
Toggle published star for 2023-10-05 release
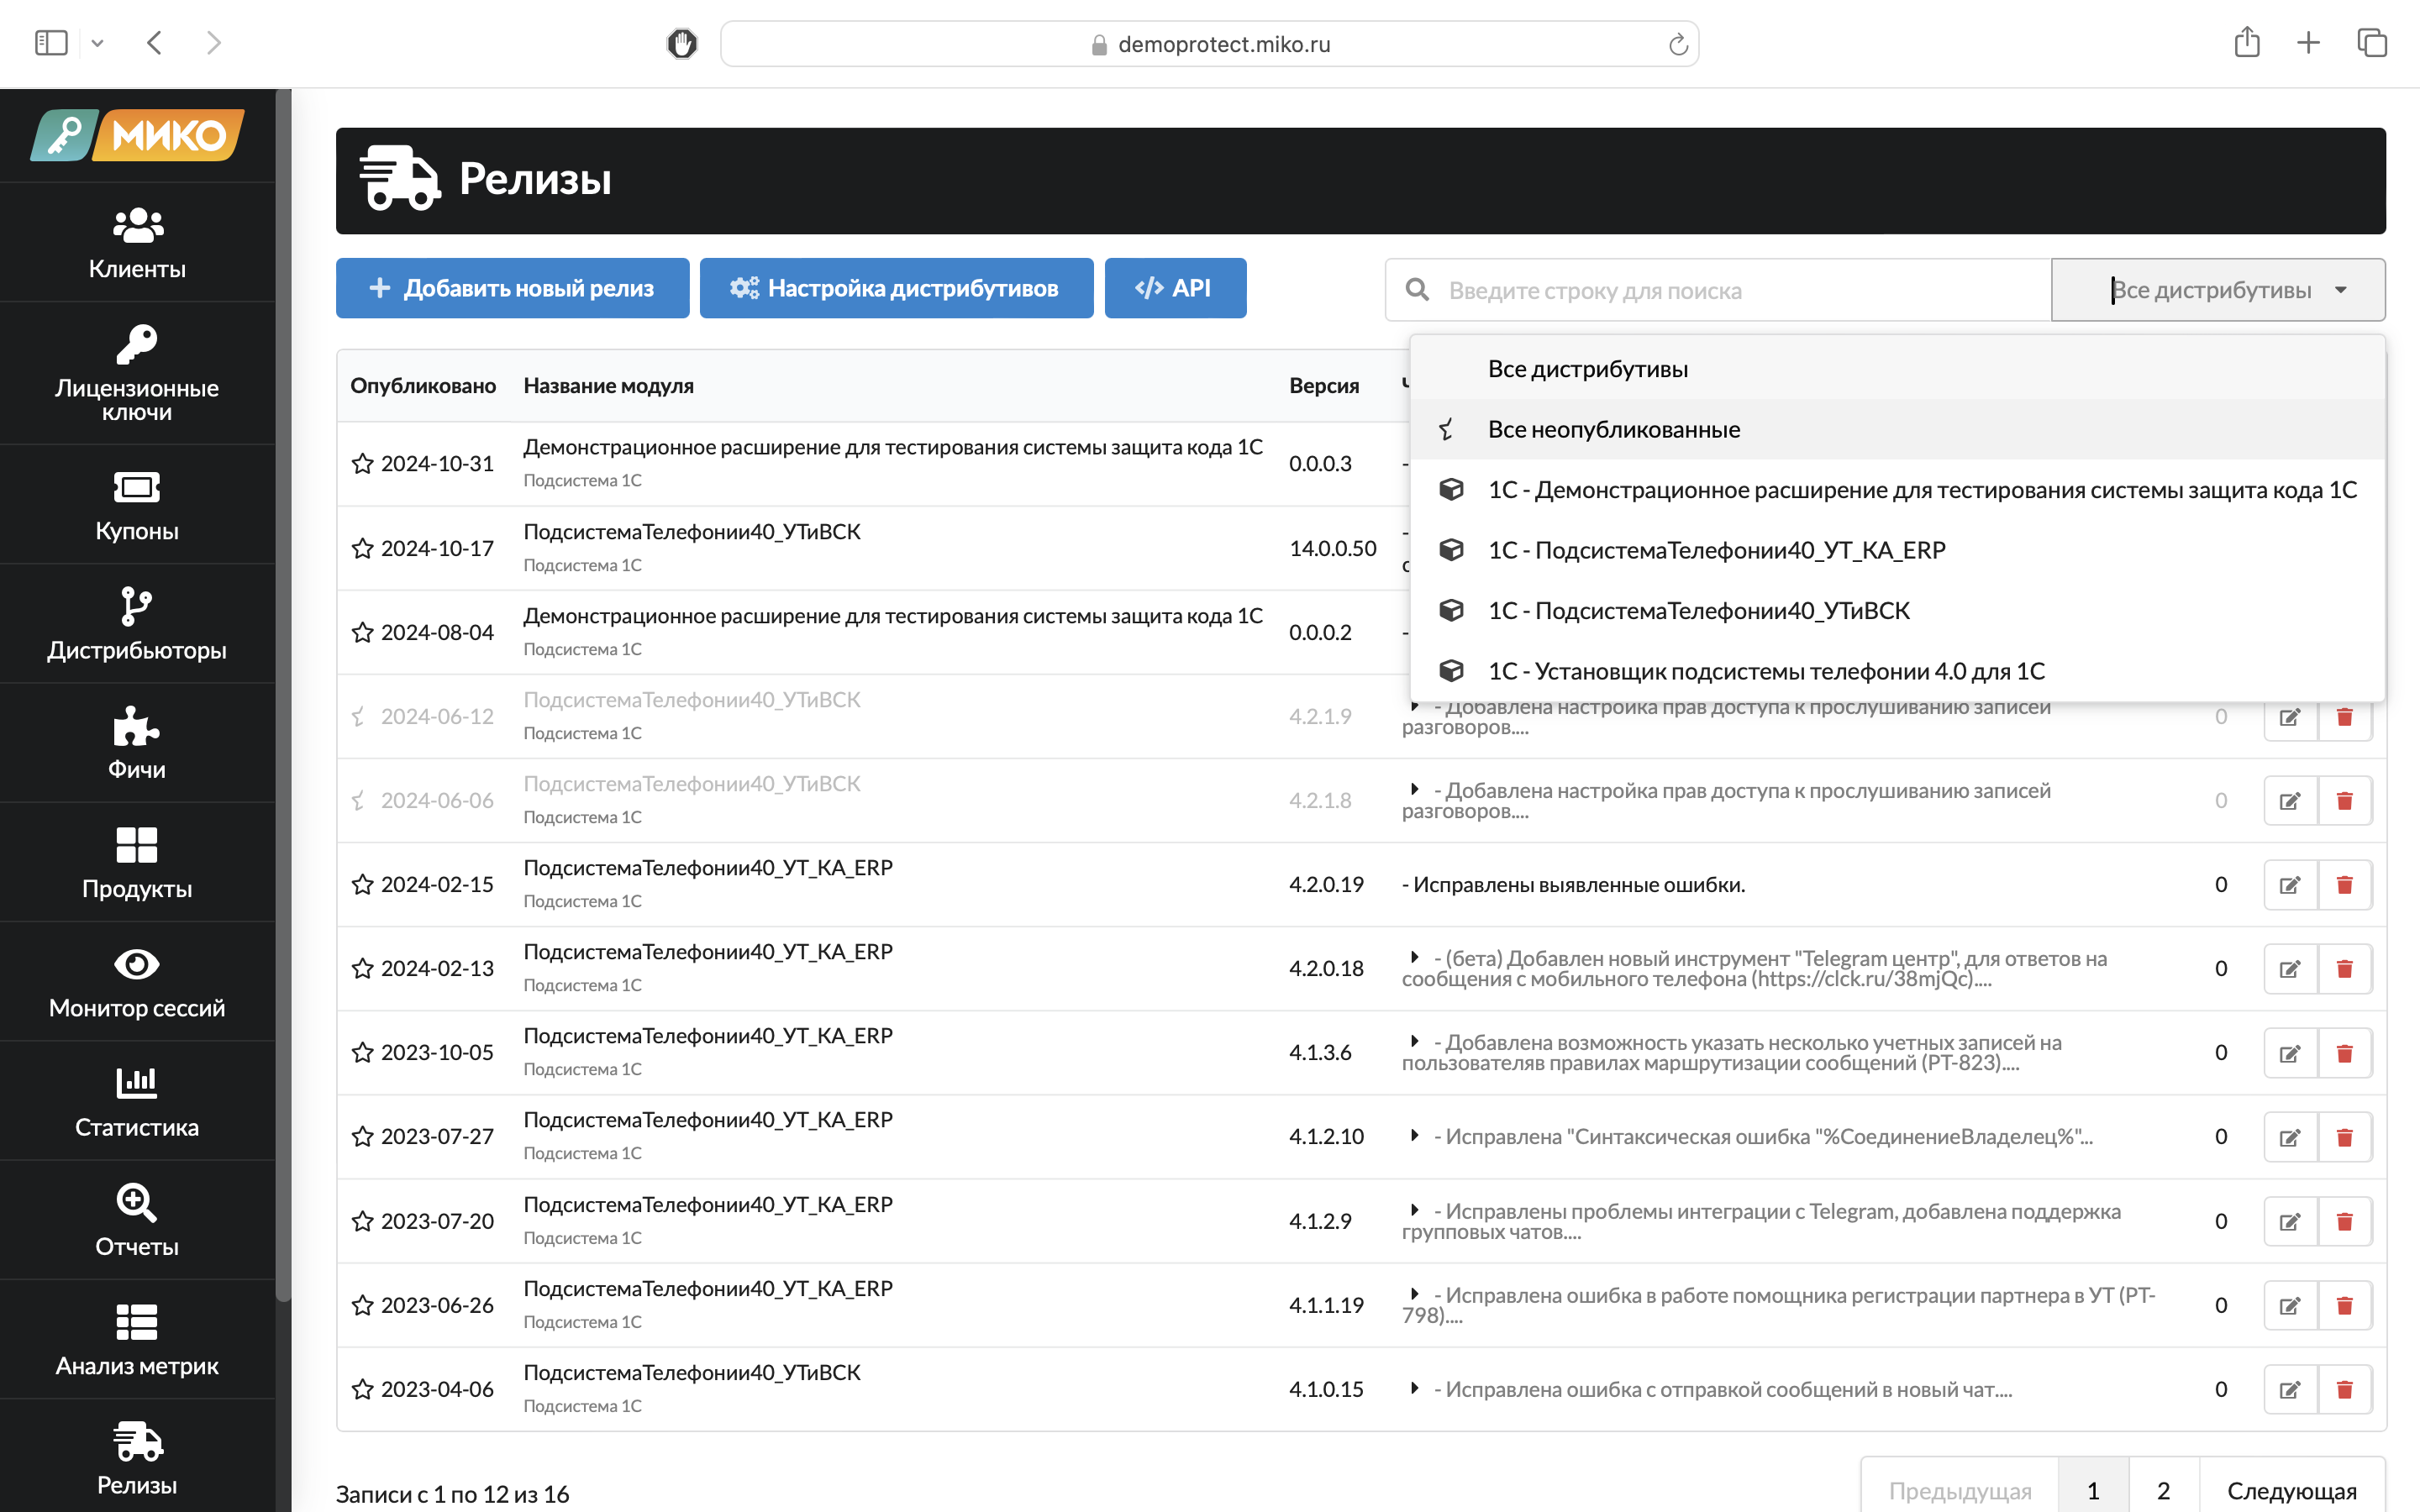click(x=362, y=1052)
